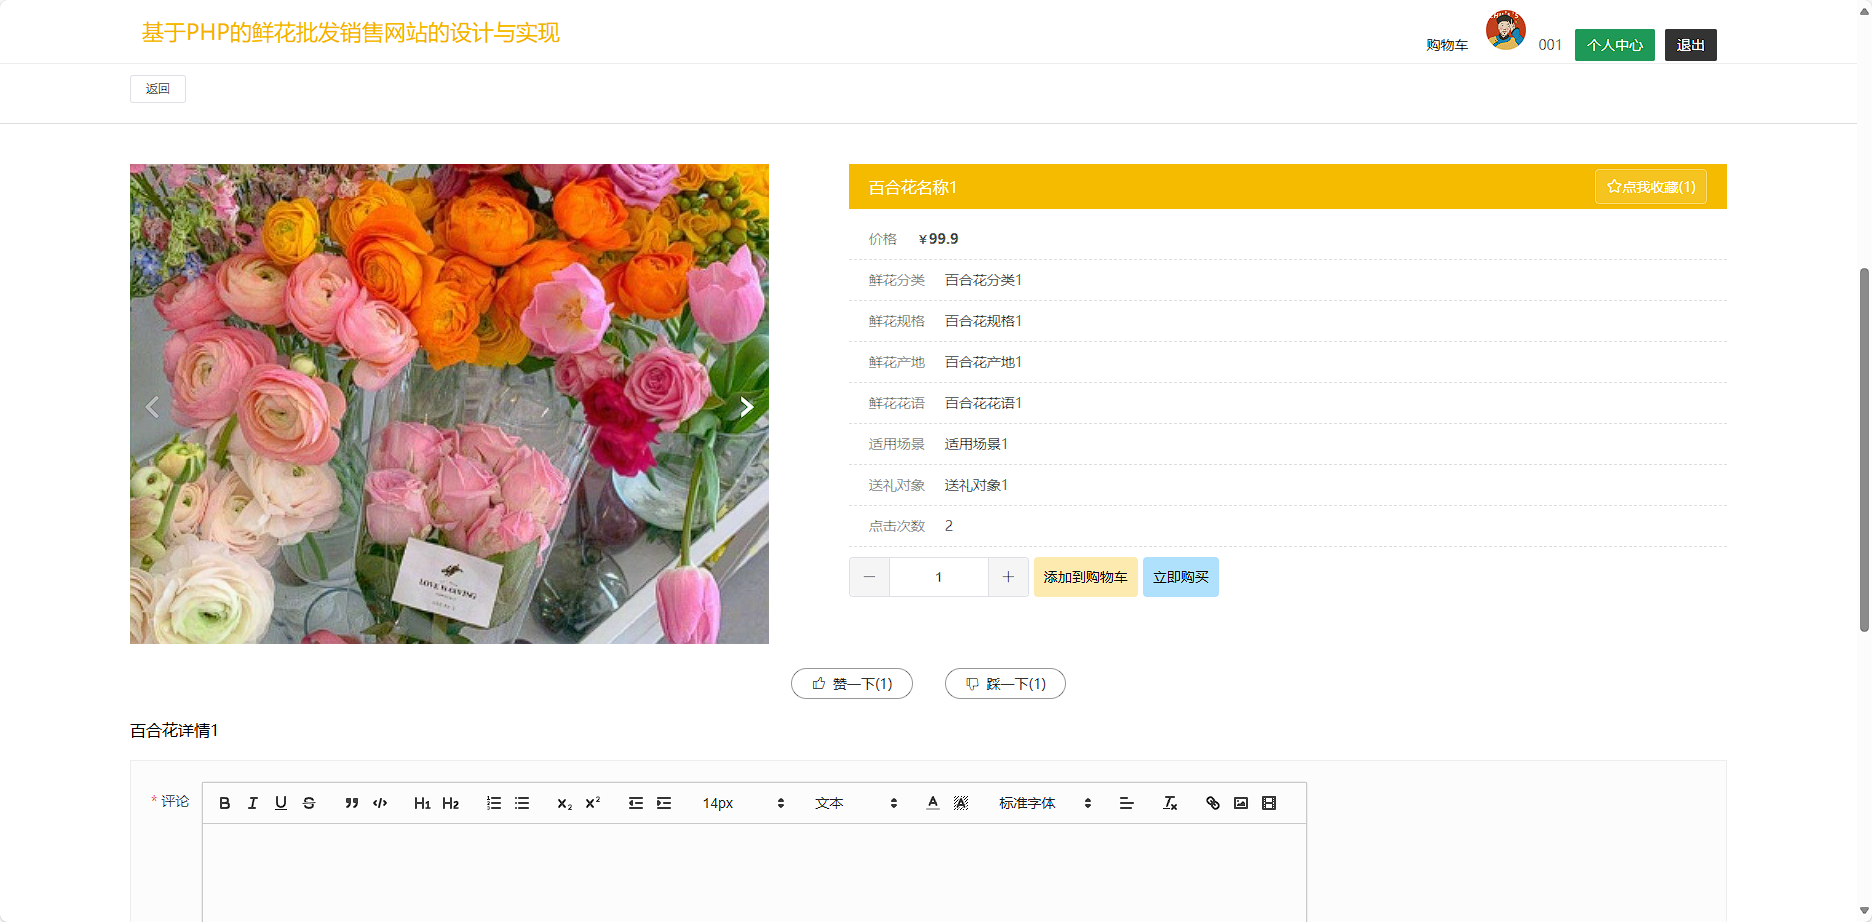Insert an image in the comment
This screenshot has height=922, width=1872.
(1241, 803)
